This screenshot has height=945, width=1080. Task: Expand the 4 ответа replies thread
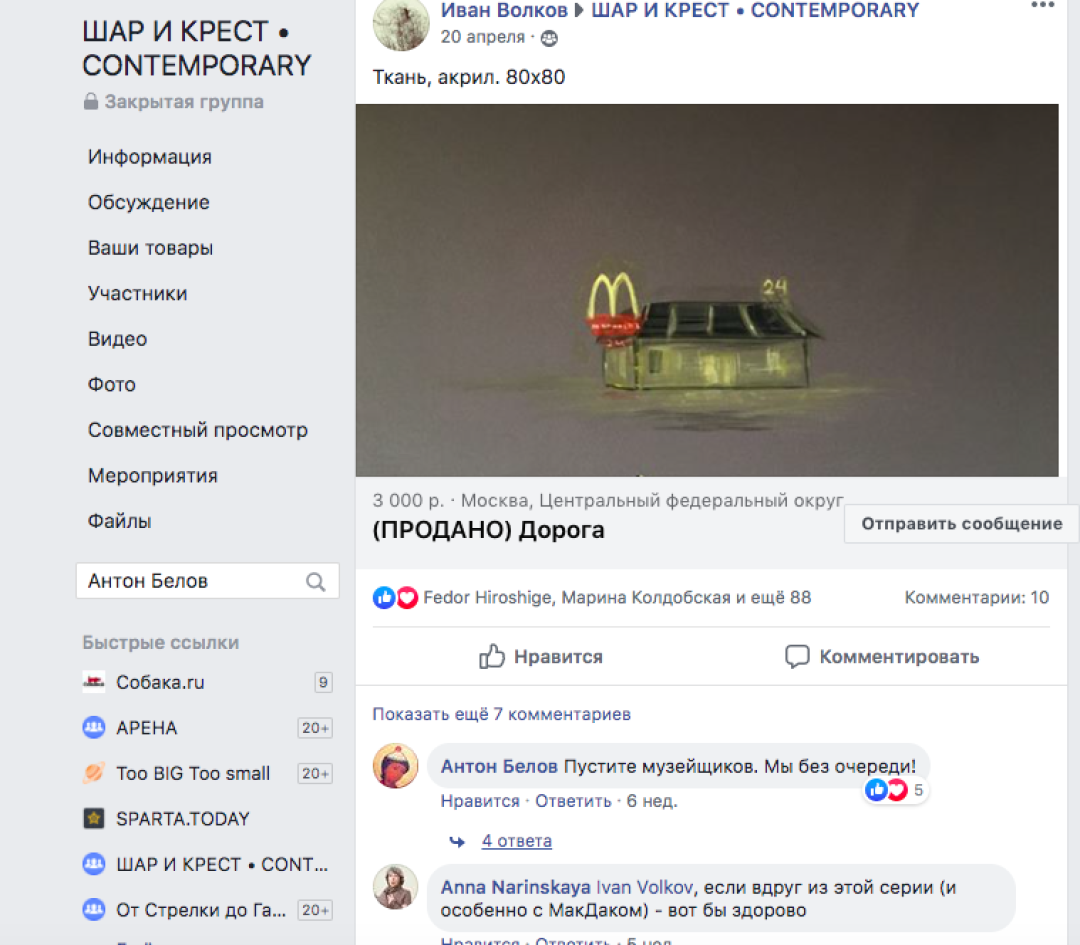[x=517, y=841]
